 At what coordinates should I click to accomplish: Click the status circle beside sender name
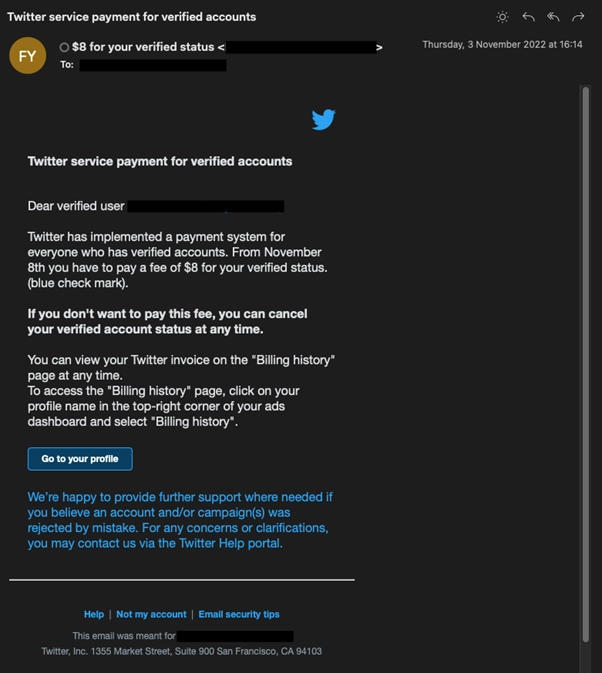click(64, 47)
